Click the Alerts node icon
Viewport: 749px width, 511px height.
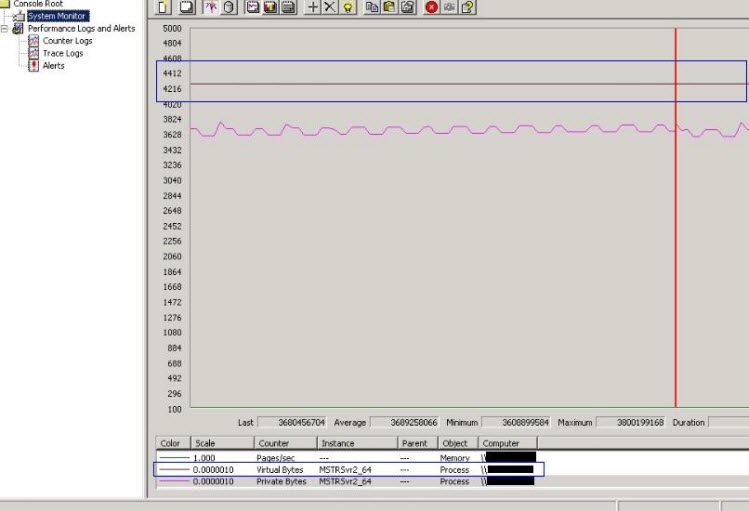tap(33, 66)
